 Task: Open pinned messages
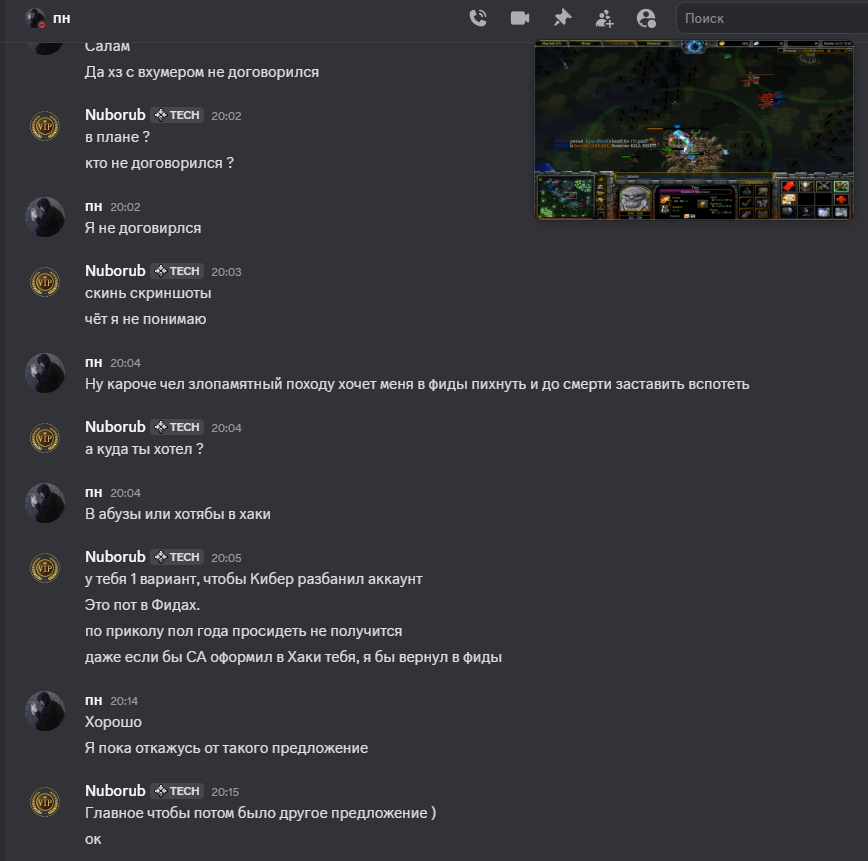click(562, 18)
